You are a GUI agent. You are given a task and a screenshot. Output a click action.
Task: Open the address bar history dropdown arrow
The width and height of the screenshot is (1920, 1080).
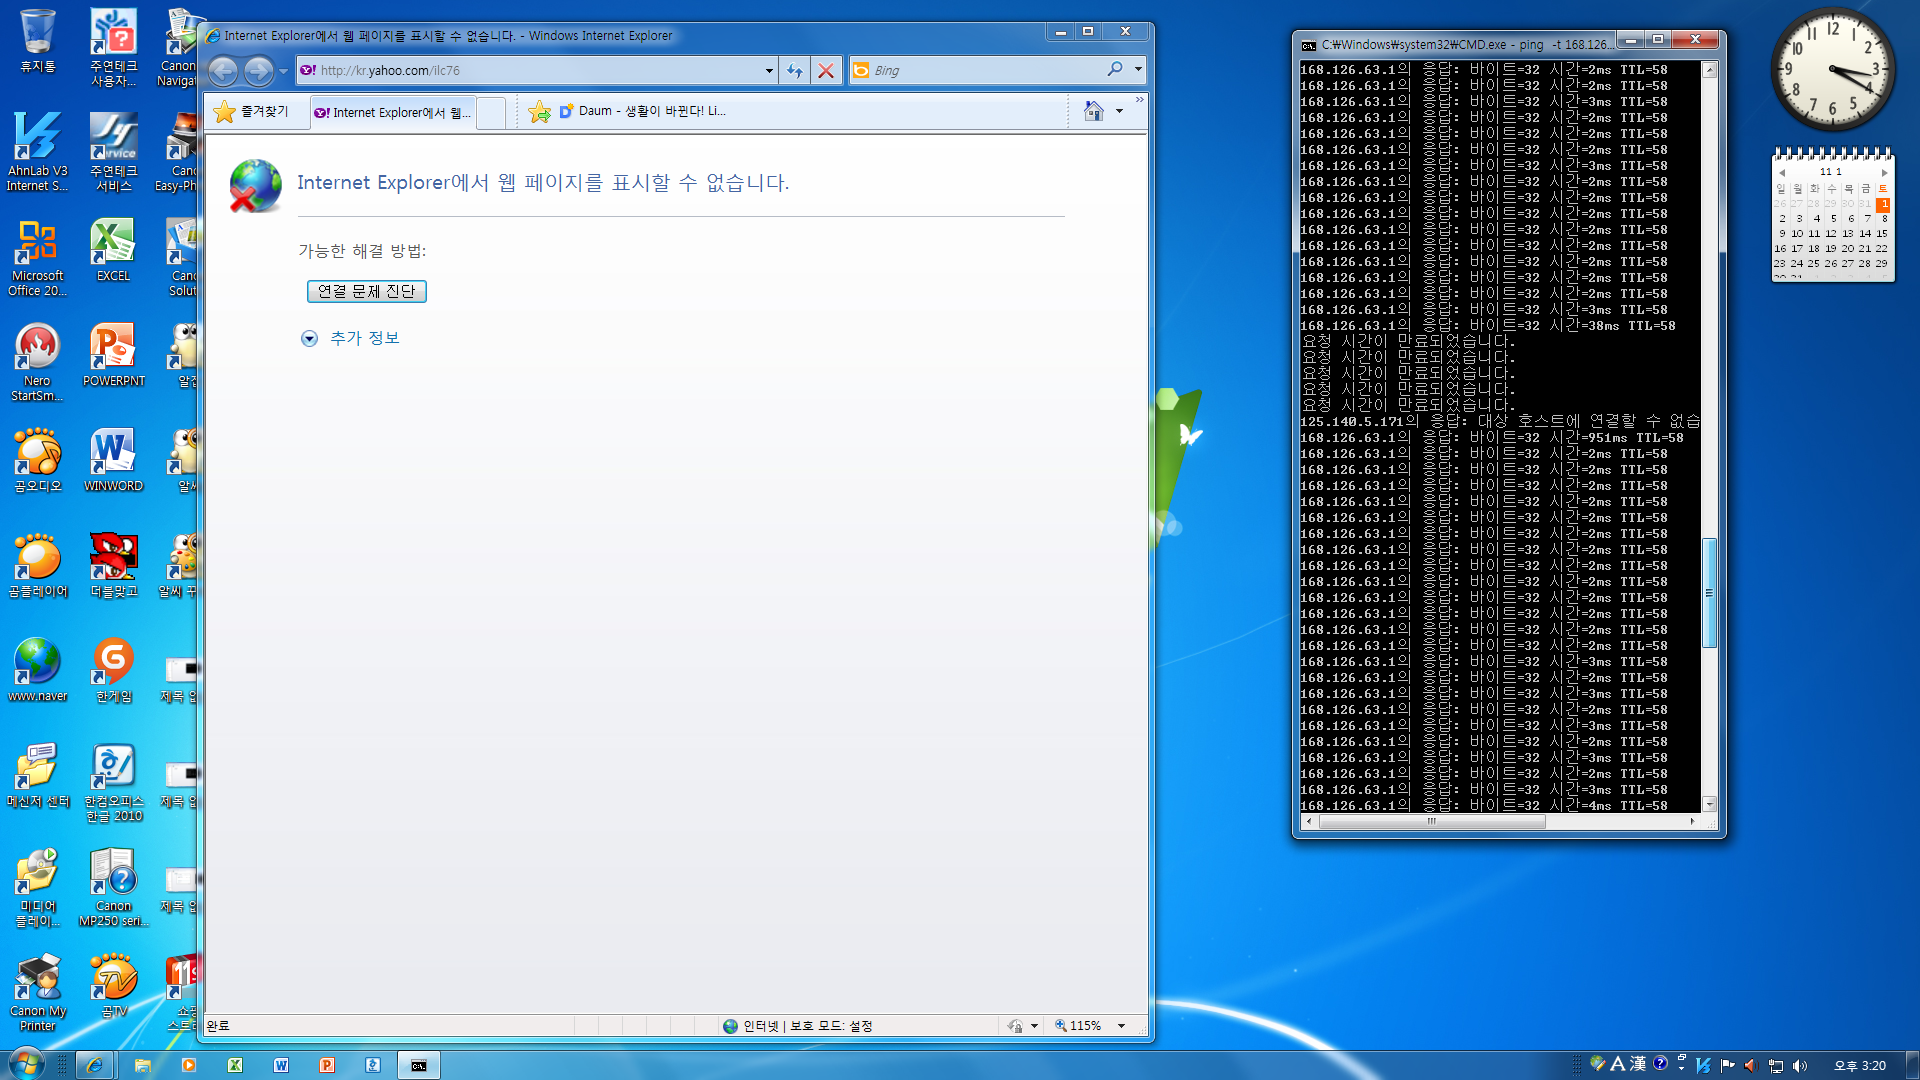tap(769, 70)
